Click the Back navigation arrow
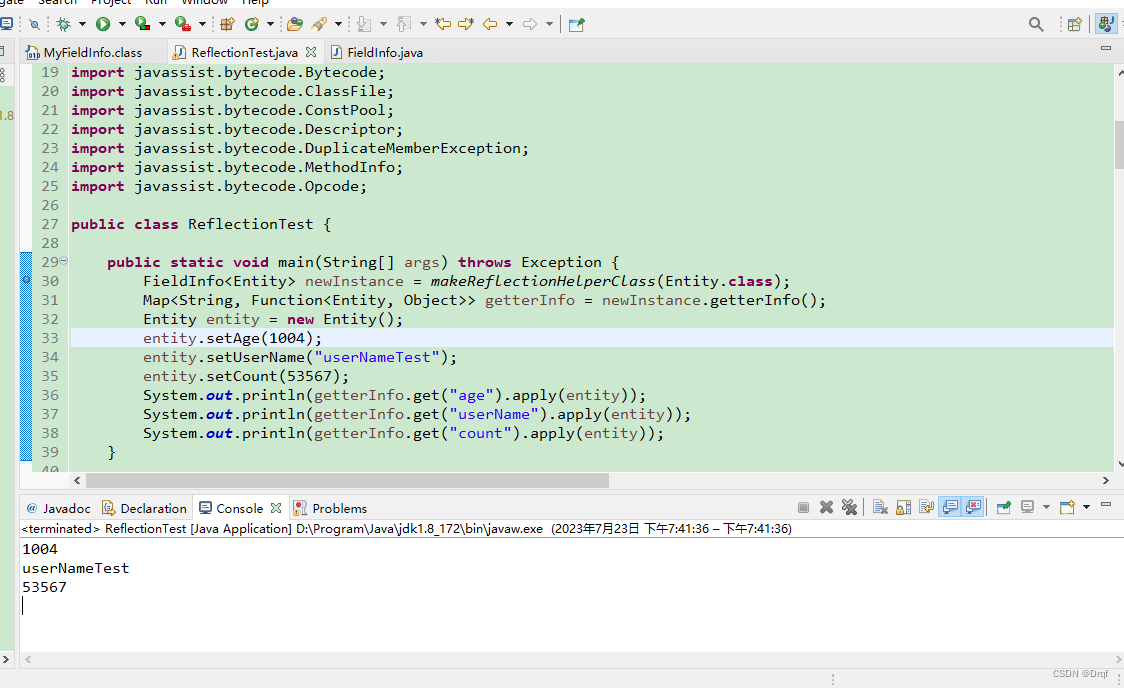 tap(490, 24)
